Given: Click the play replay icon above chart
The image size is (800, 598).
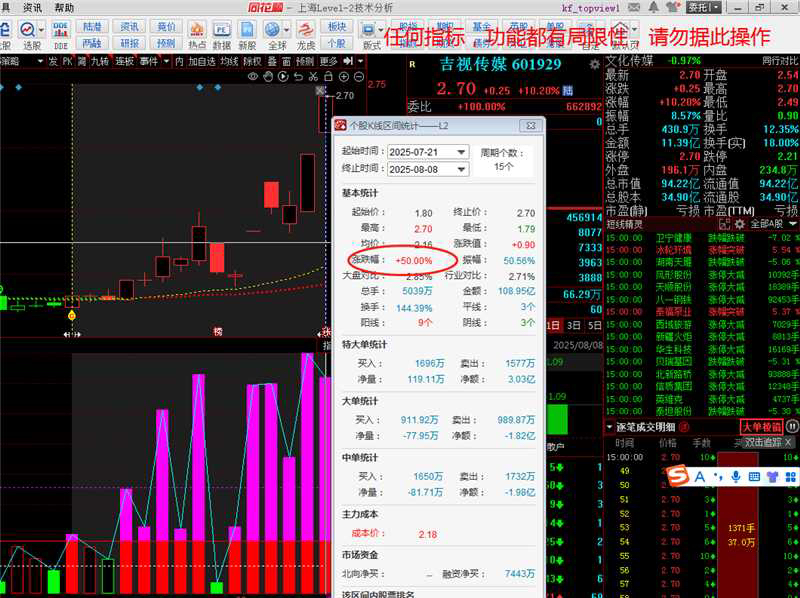Looking at the screenshot, I should [283, 77].
